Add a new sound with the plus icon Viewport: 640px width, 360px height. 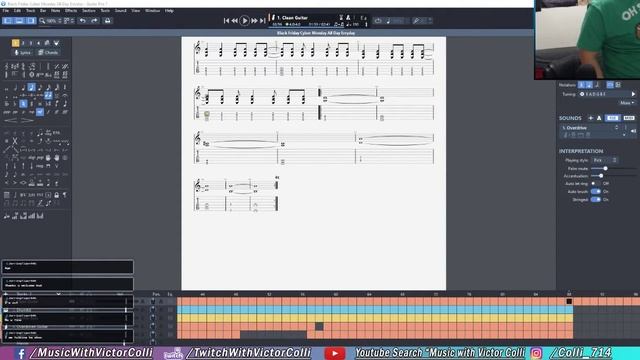pyautogui.click(x=591, y=118)
